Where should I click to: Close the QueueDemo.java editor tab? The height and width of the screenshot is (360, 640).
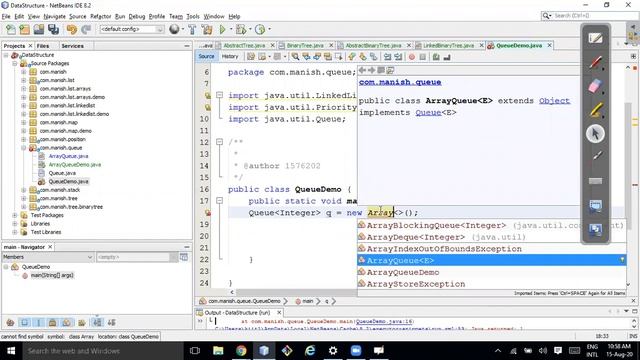[x=549, y=45]
